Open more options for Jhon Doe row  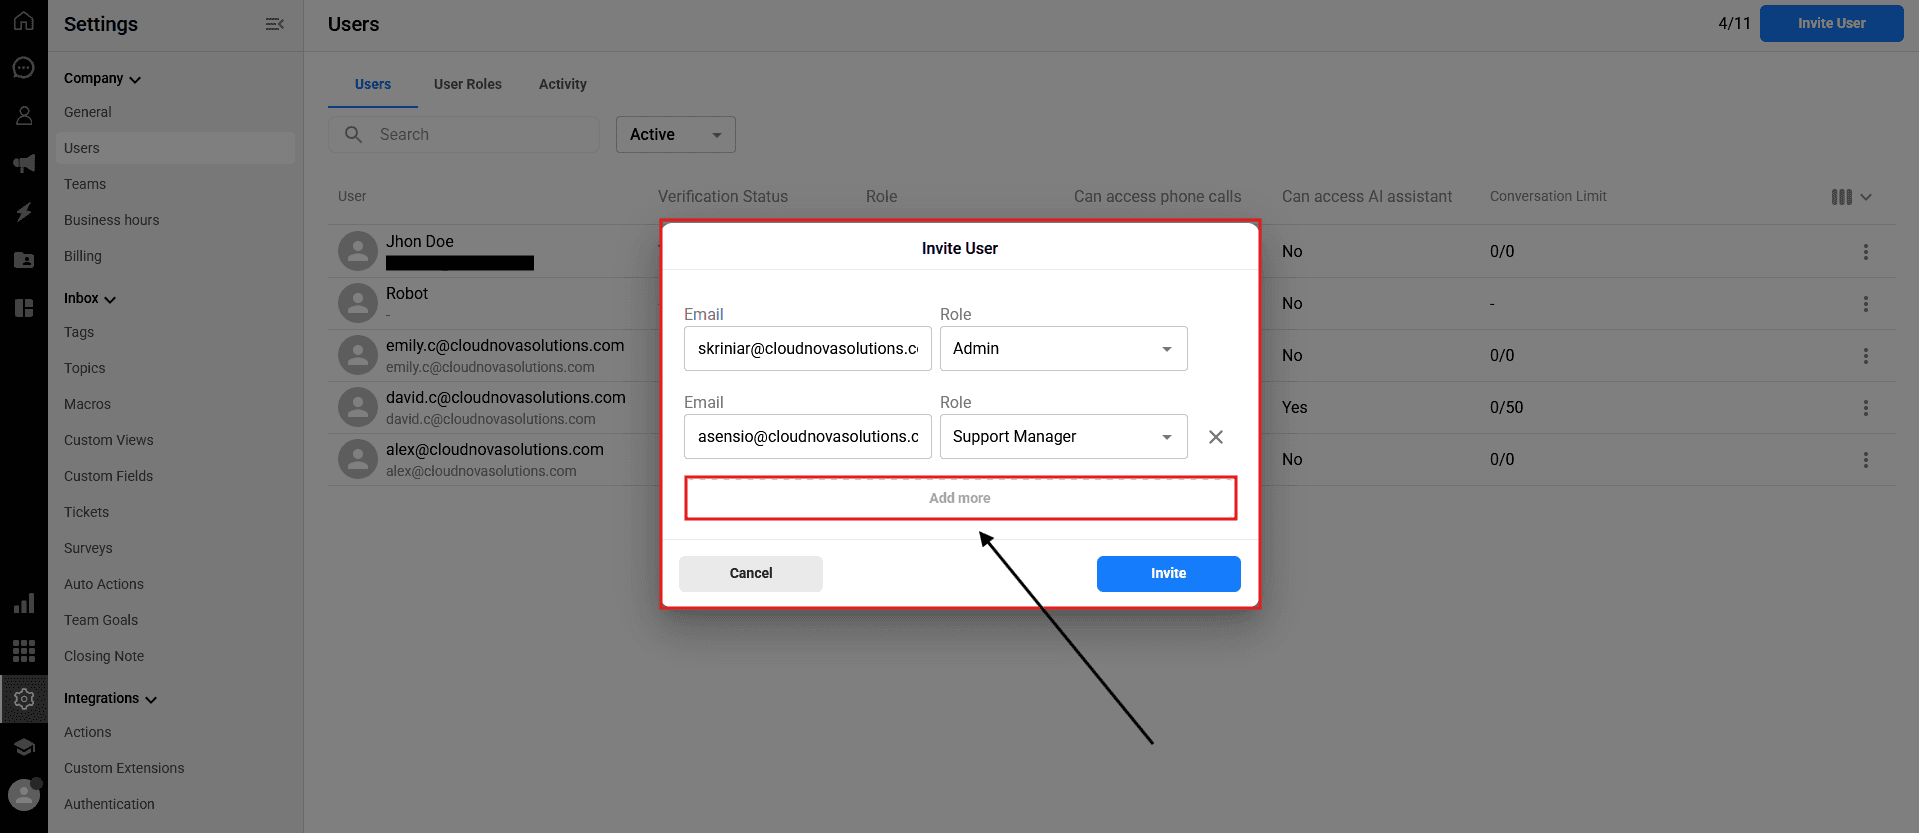1865,252
